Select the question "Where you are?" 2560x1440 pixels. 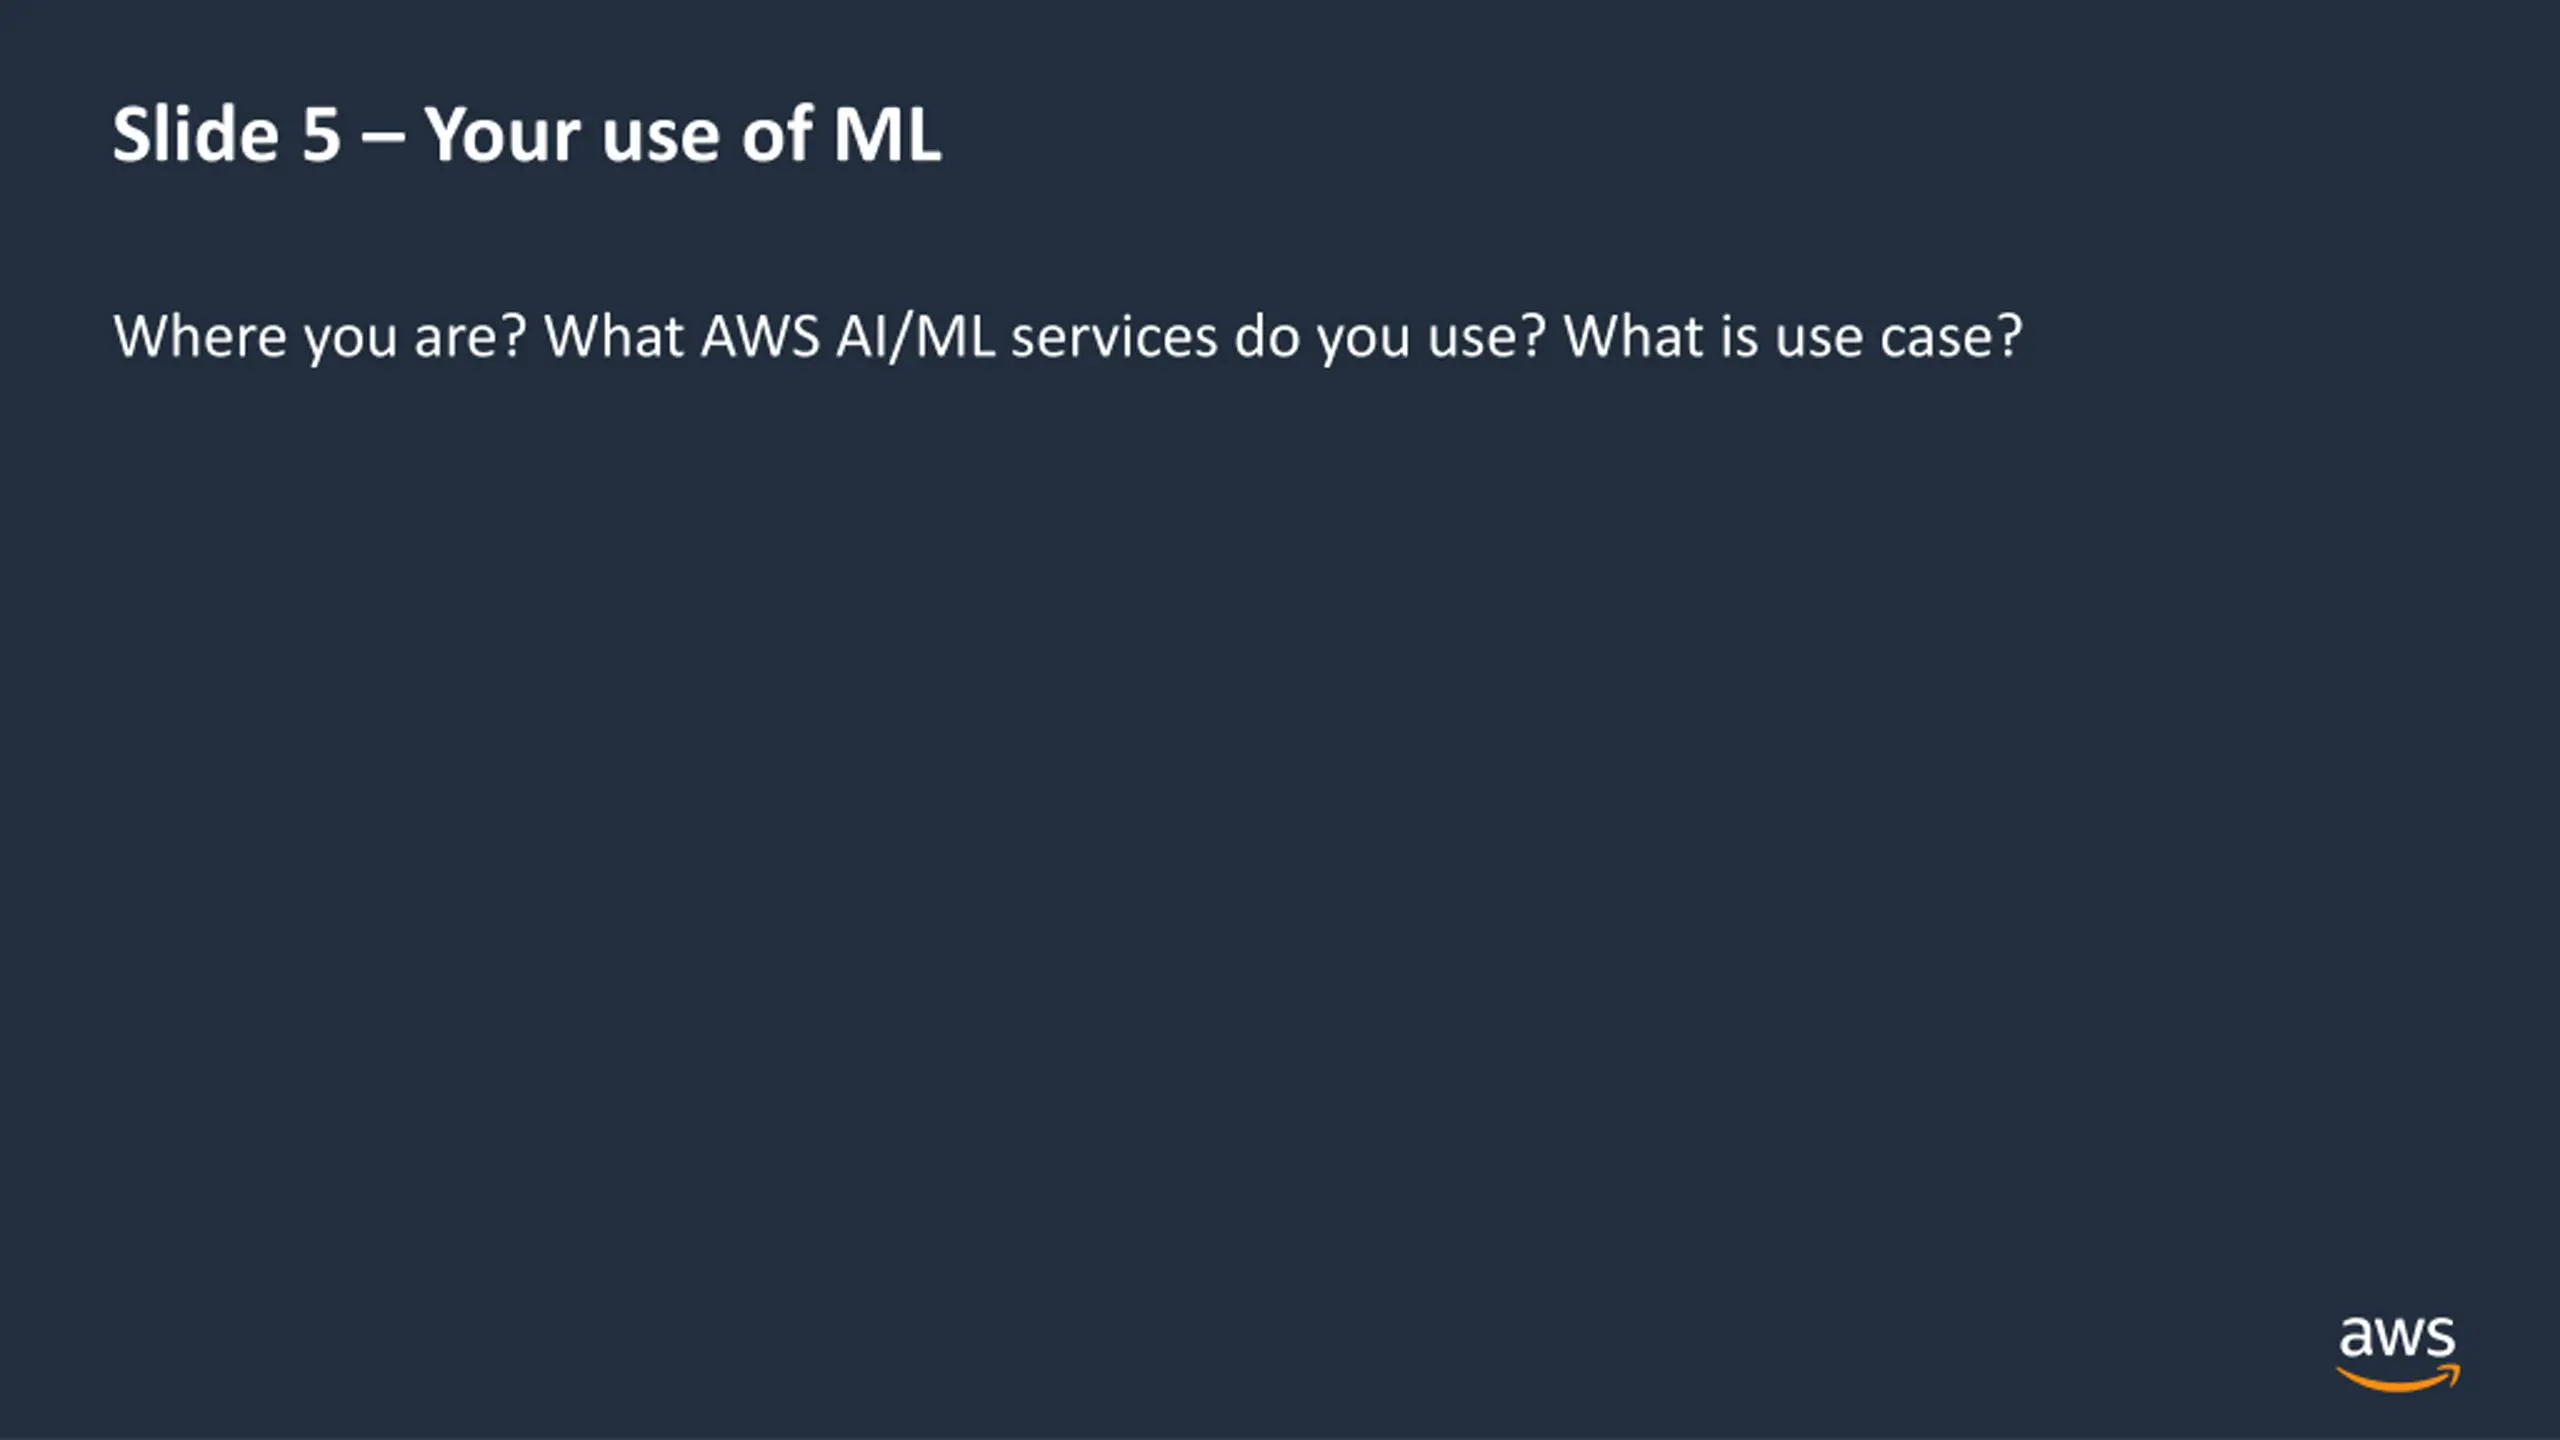point(320,336)
